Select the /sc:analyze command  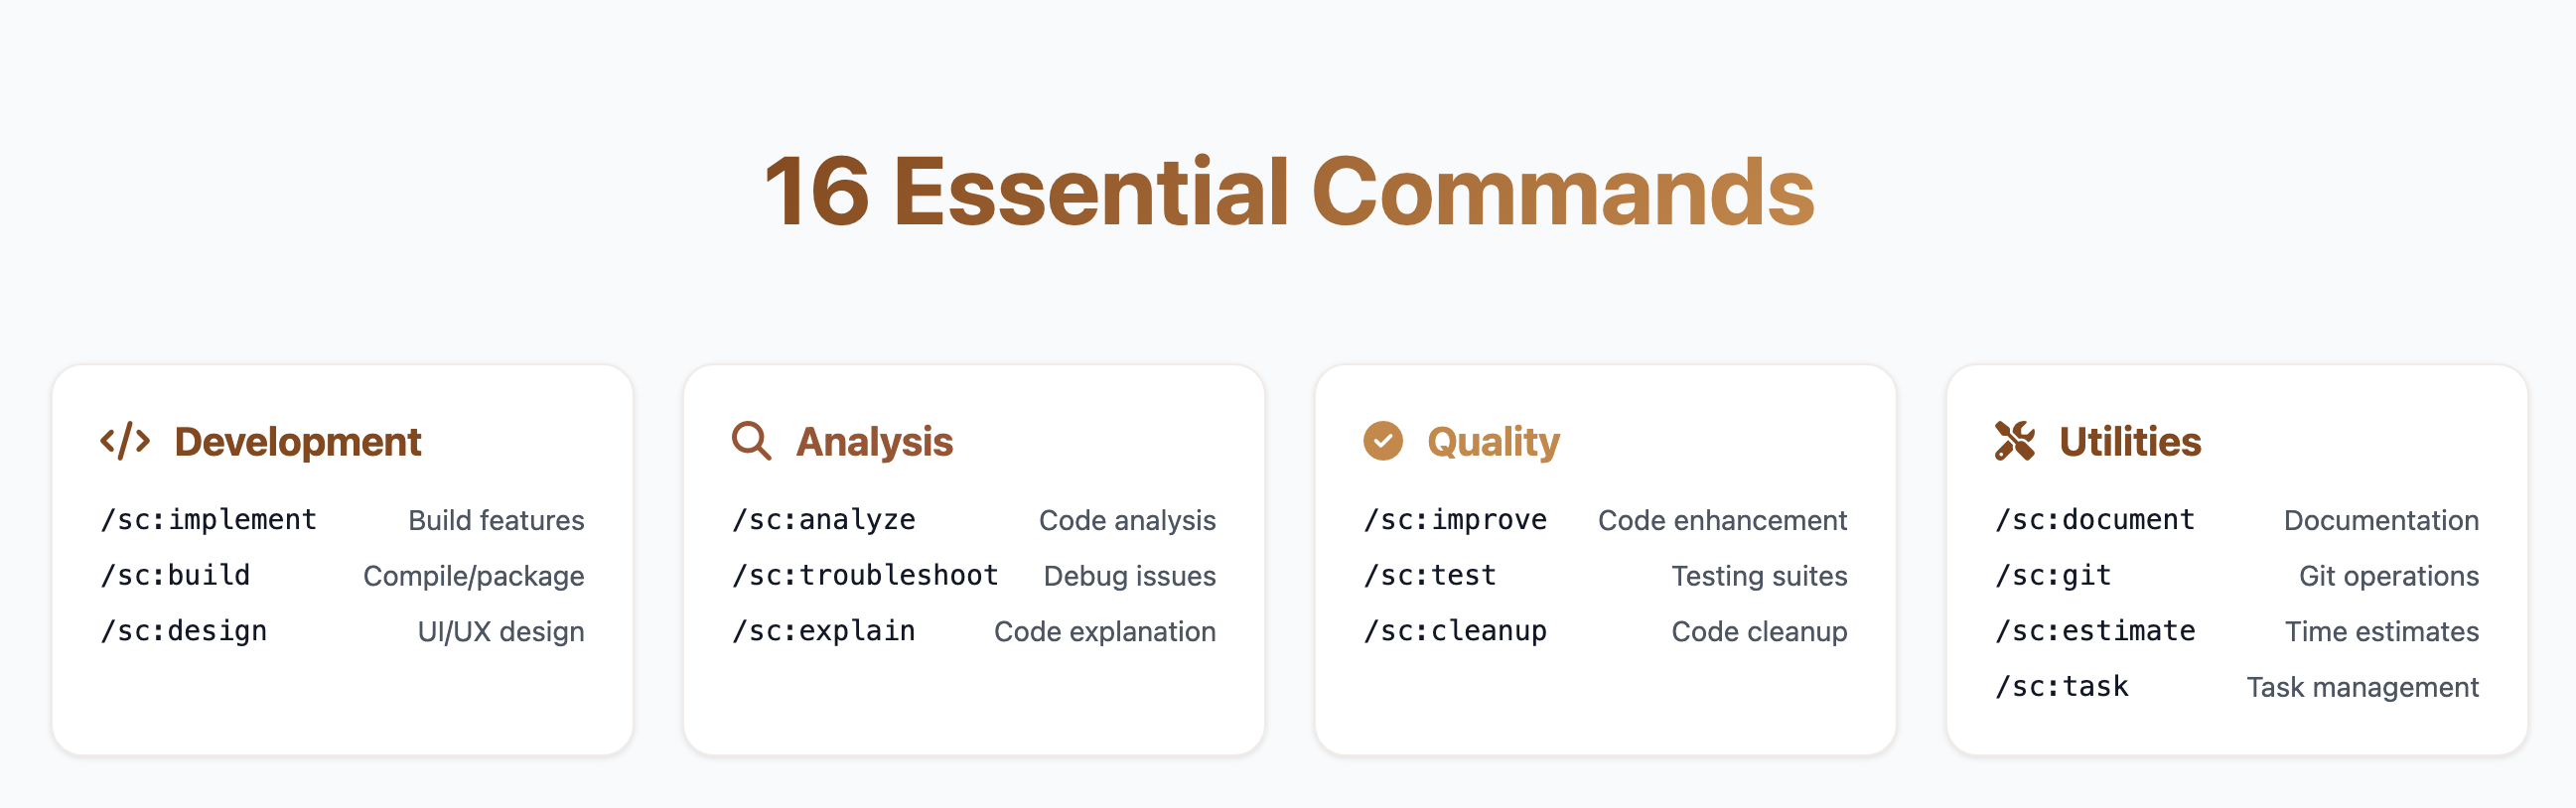pos(824,520)
